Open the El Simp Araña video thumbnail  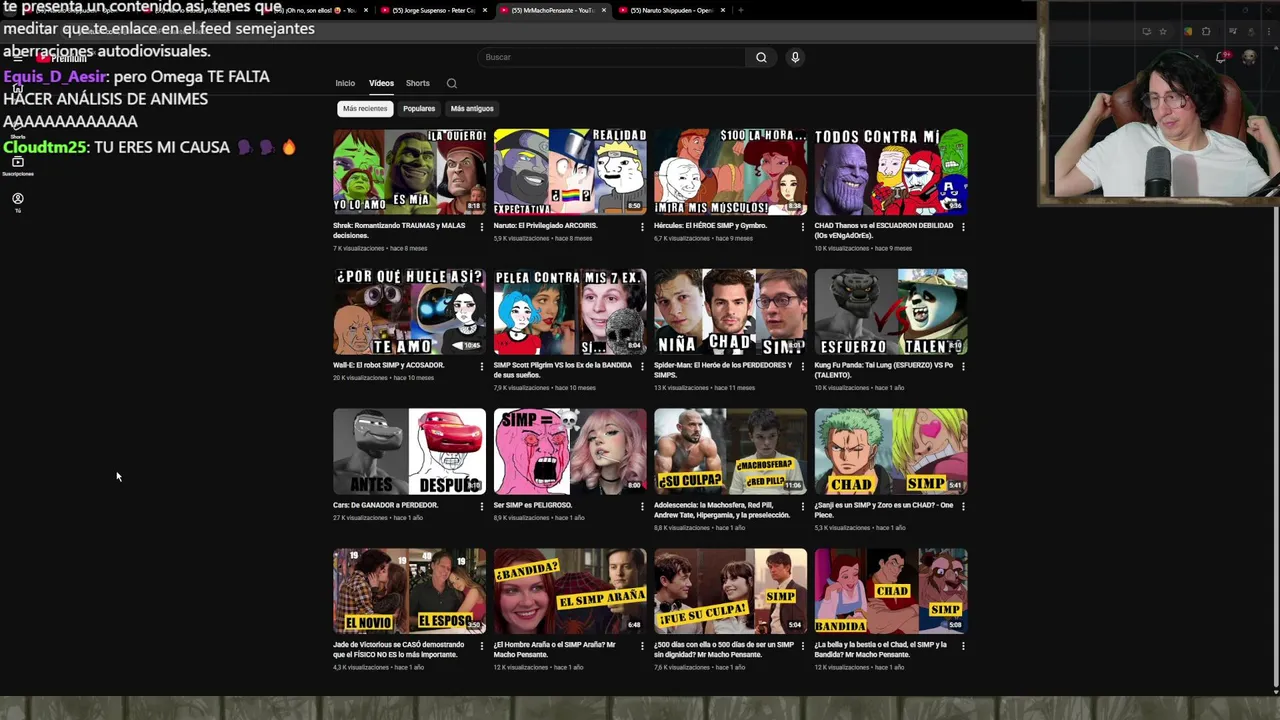(x=570, y=591)
